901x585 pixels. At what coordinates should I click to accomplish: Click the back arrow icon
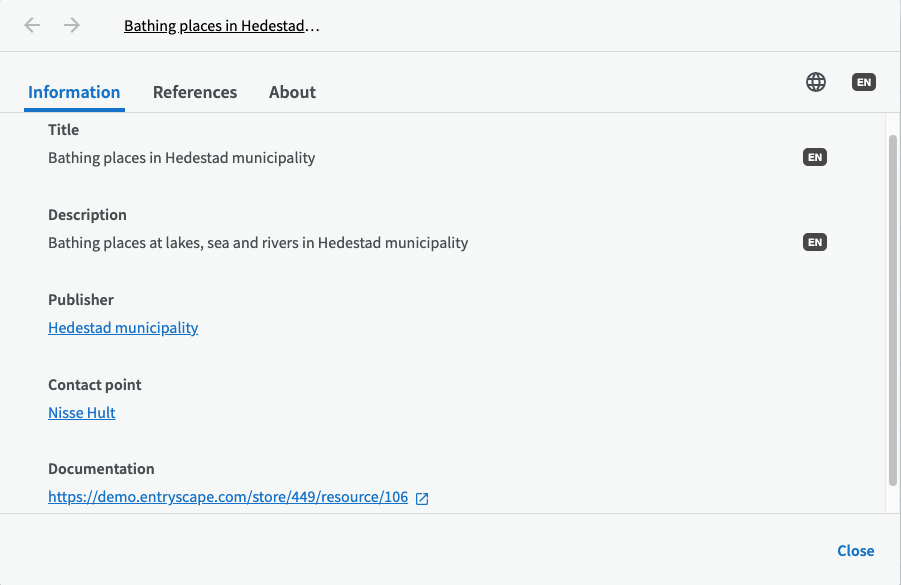tap(33, 26)
